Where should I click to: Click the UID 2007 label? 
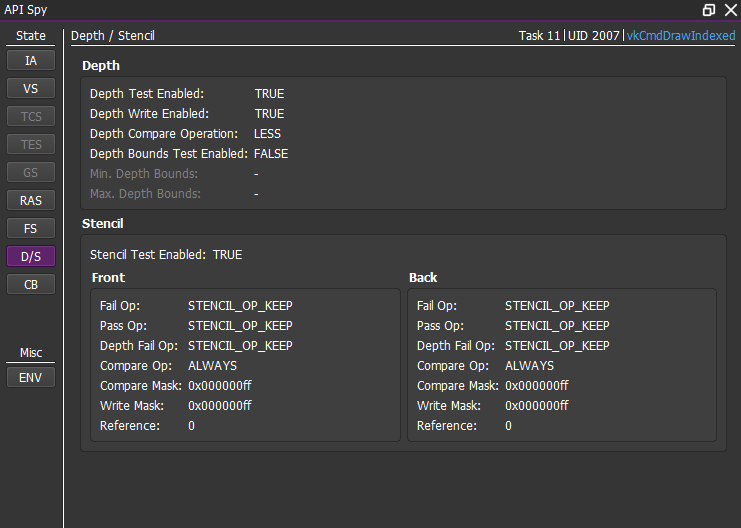[x=594, y=35]
